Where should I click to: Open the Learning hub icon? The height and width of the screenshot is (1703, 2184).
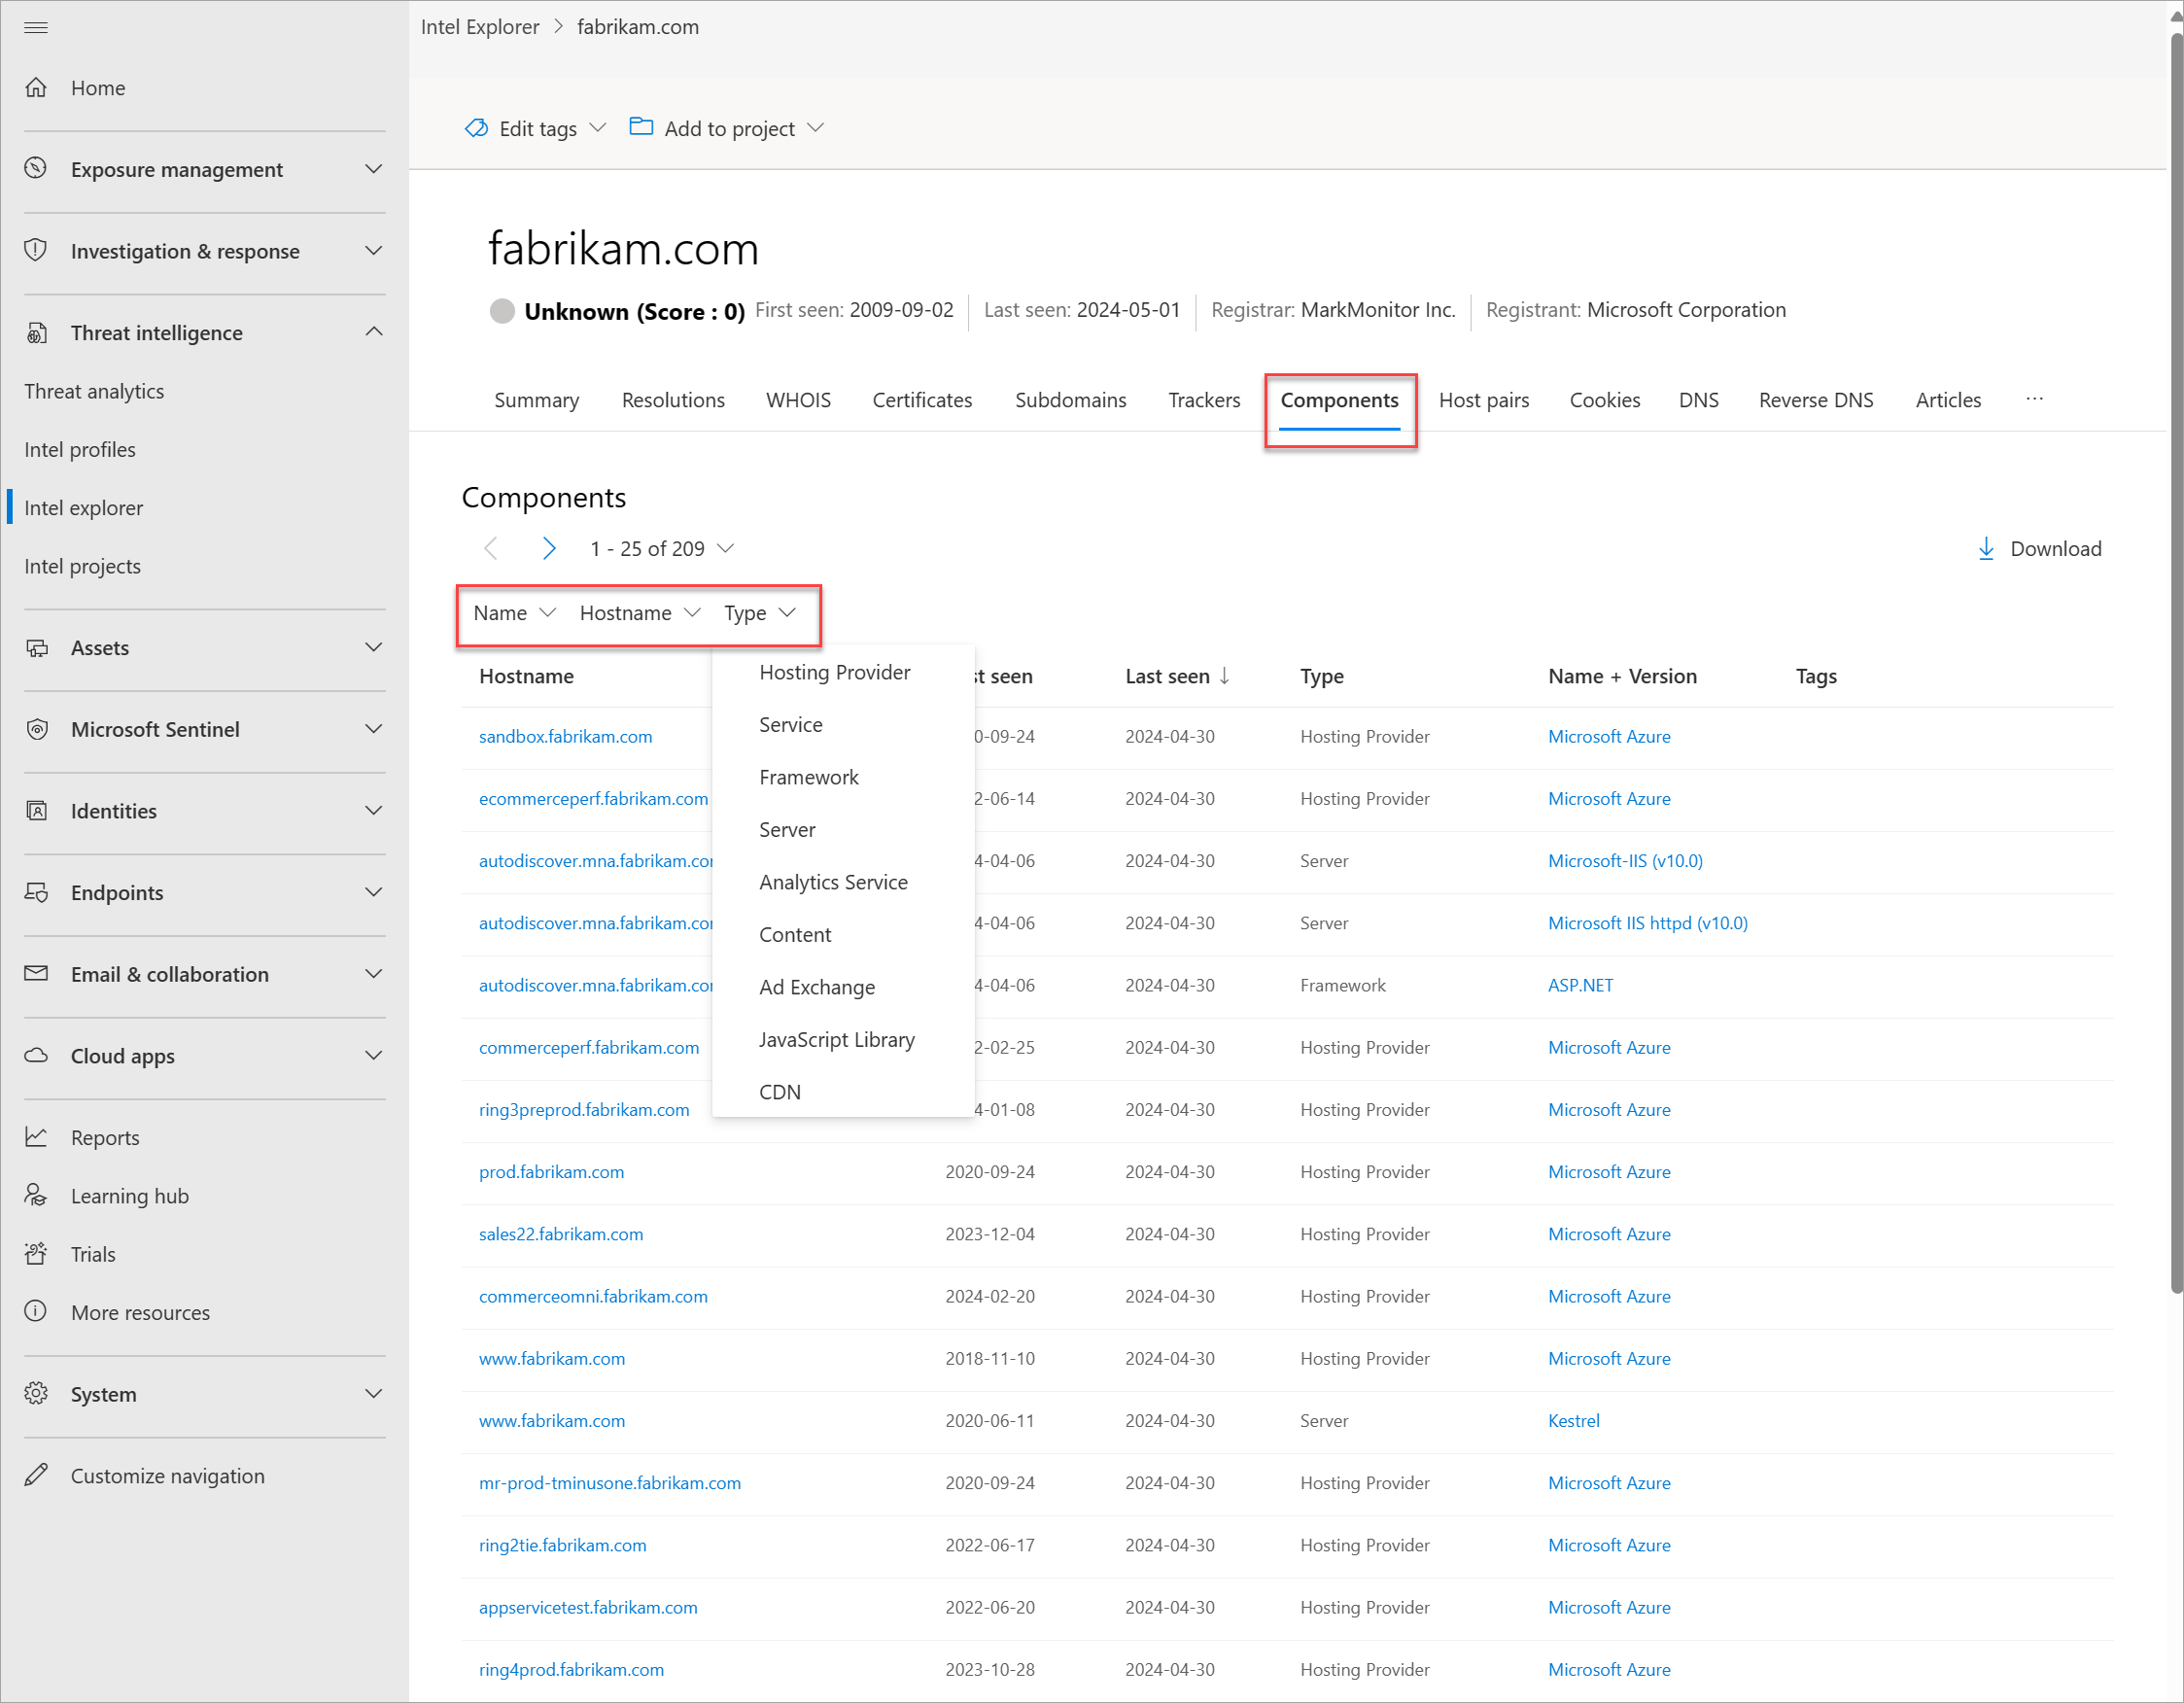tap(36, 1195)
